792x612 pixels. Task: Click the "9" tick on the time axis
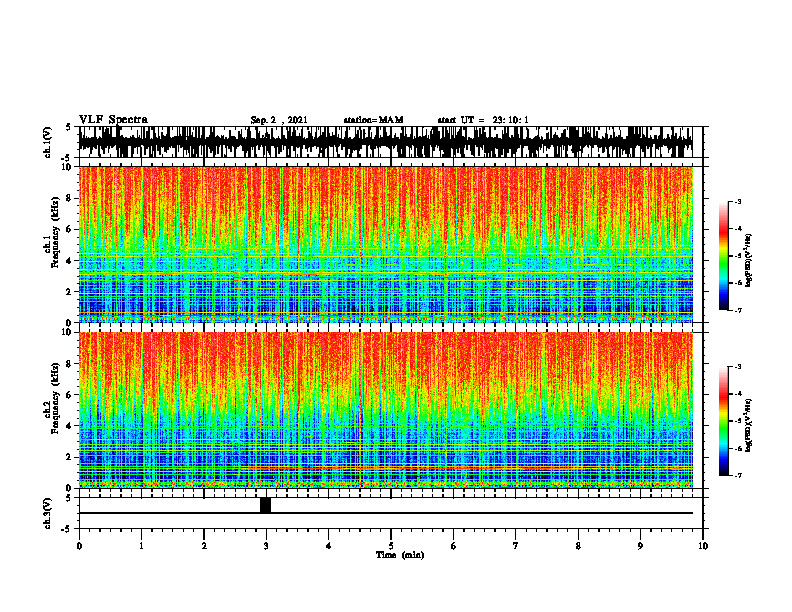tap(640, 546)
